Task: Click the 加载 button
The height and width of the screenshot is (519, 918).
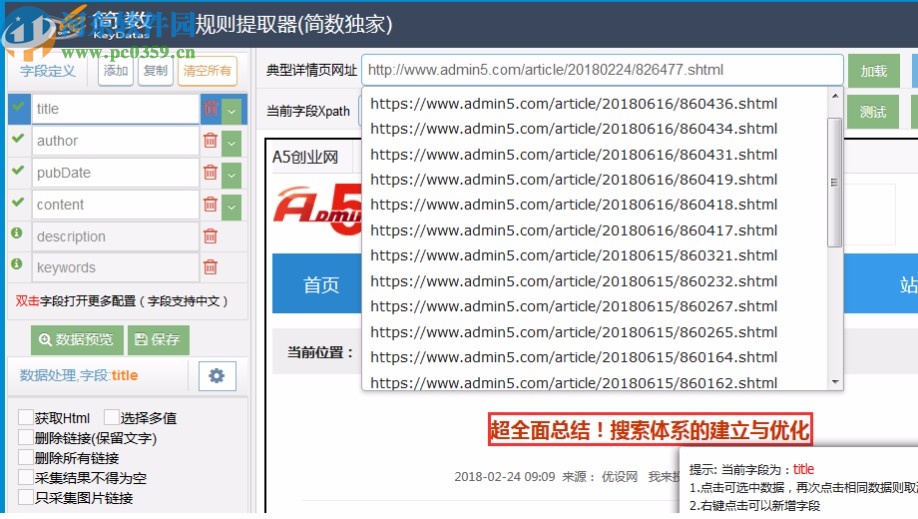Action: pos(874,71)
